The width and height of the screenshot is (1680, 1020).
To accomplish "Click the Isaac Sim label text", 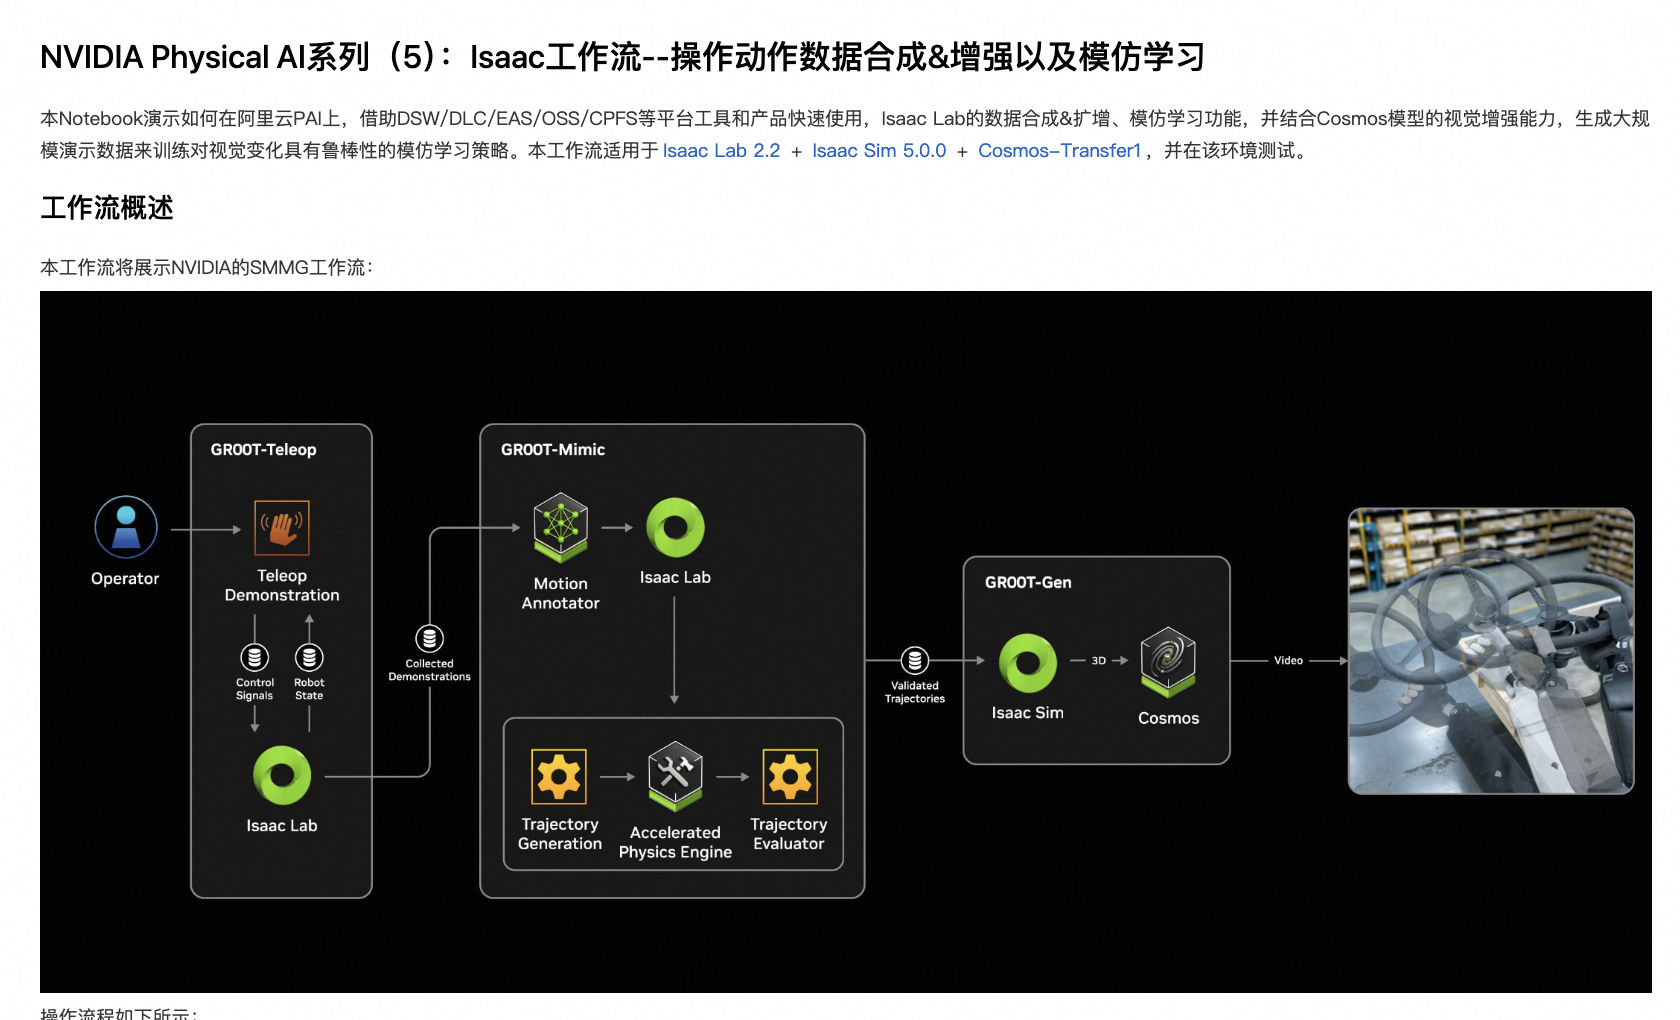I will click(x=1028, y=713).
